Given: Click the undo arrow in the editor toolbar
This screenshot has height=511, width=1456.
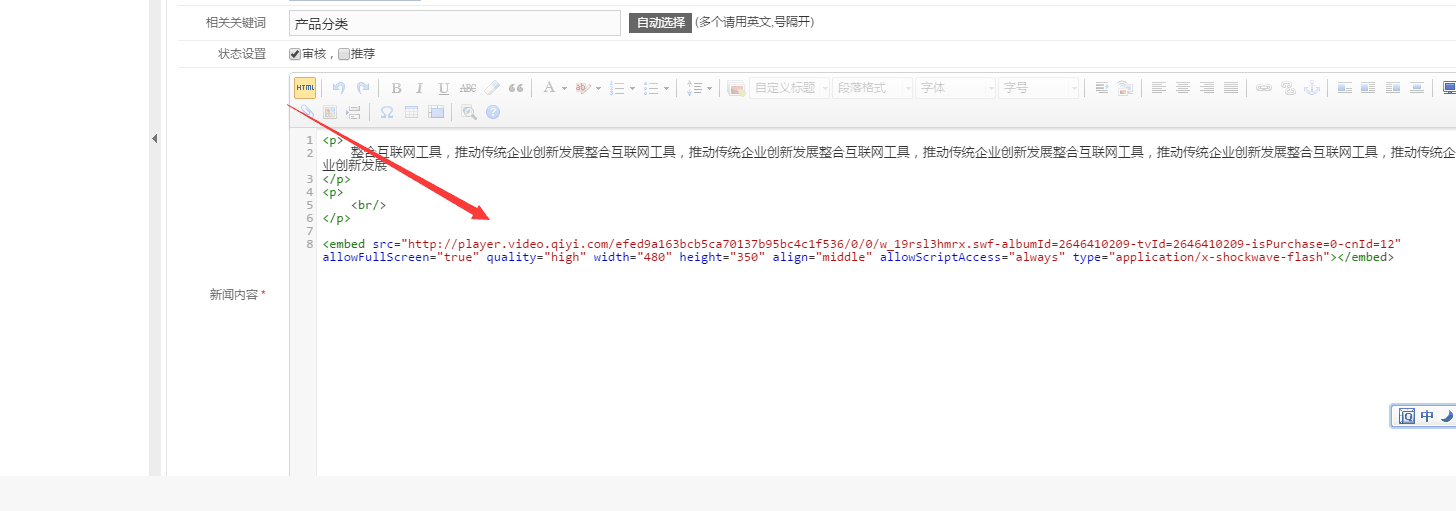Looking at the screenshot, I should point(339,88).
